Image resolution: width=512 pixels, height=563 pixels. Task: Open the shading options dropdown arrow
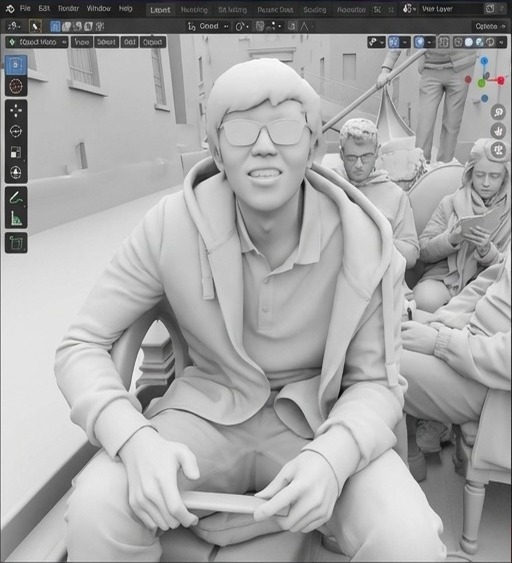[x=501, y=42]
